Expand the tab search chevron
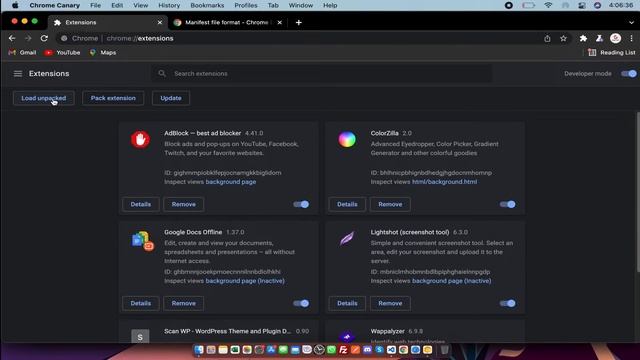The image size is (640, 360). tap(631, 22)
